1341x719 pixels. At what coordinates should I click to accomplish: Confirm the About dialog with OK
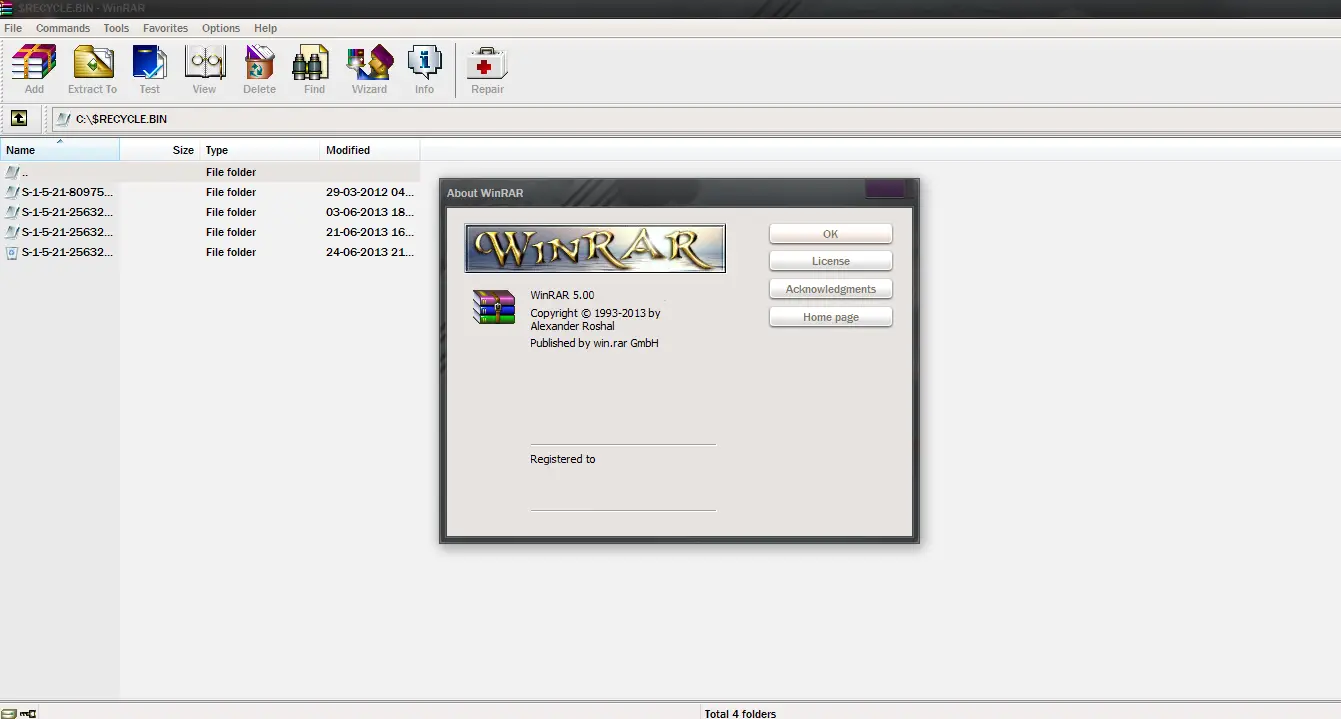(x=830, y=234)
